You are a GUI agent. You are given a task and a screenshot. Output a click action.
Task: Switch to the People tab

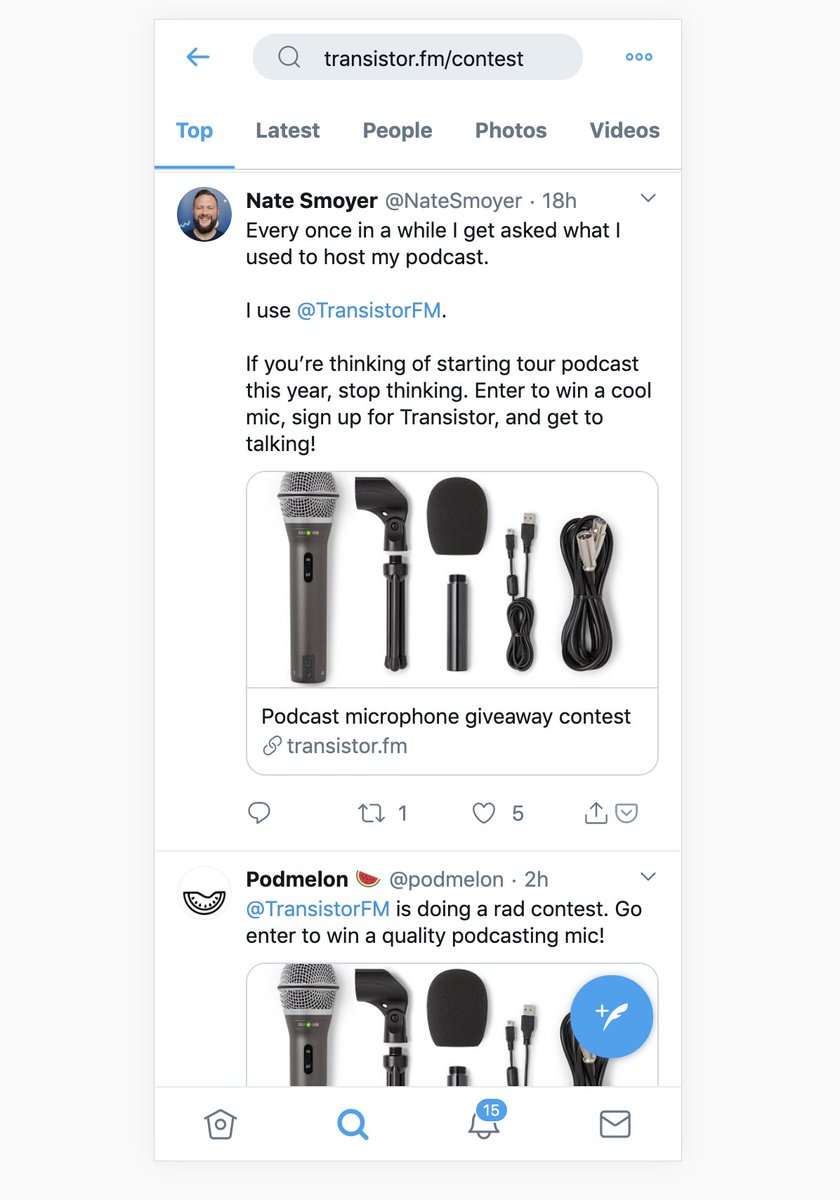(397, 130)
